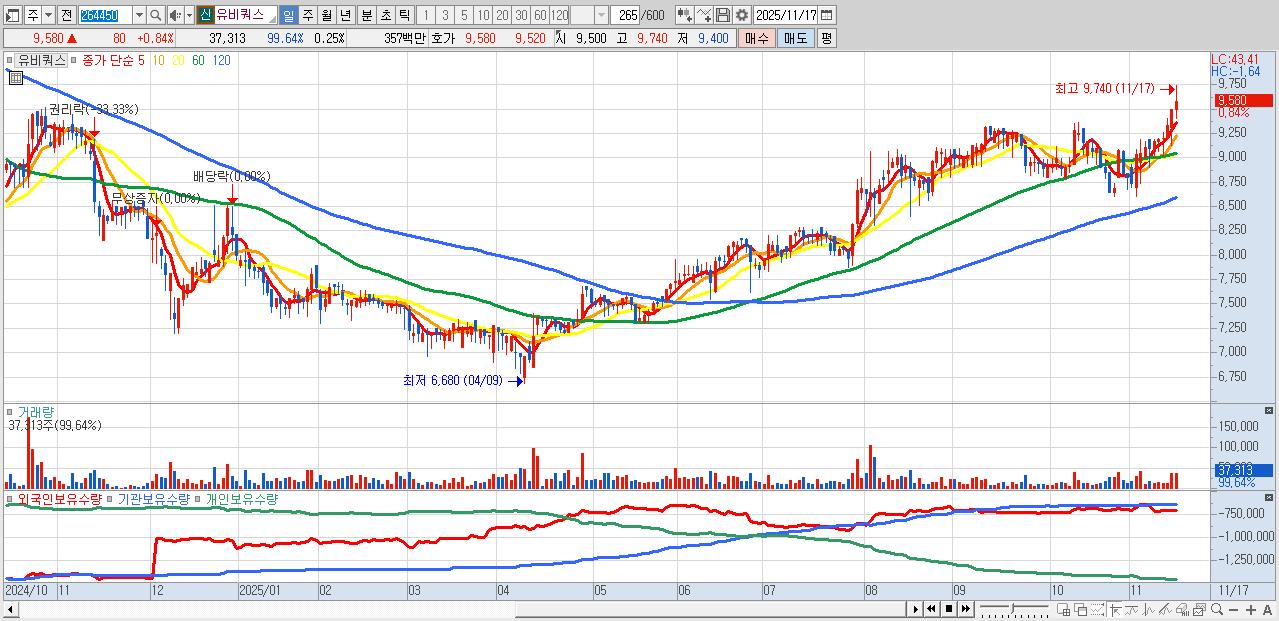Viewport: 1279px width, 621px height.
Task: Click the 평 button
Action: (x=826, y=38)
